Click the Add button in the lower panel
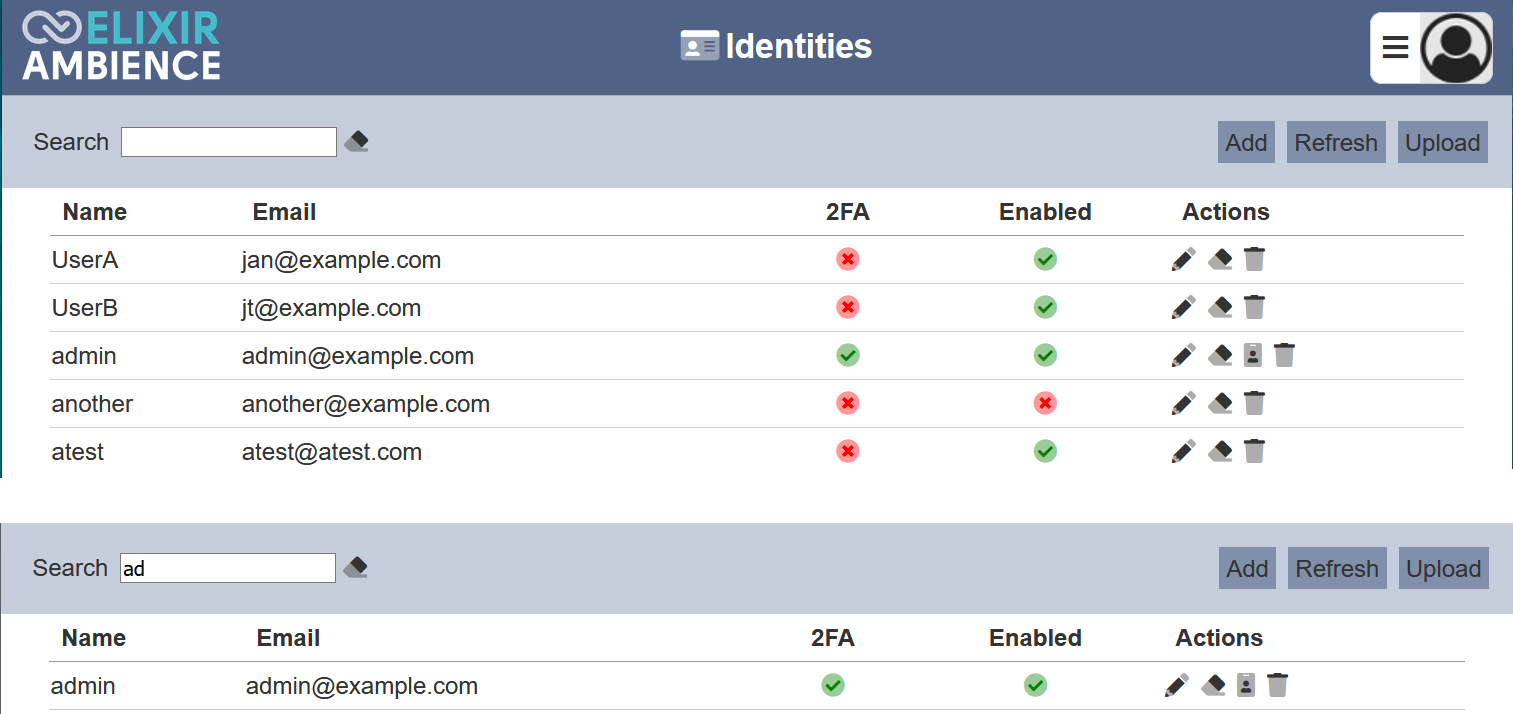The image size is (1513, 714). 1247,568
